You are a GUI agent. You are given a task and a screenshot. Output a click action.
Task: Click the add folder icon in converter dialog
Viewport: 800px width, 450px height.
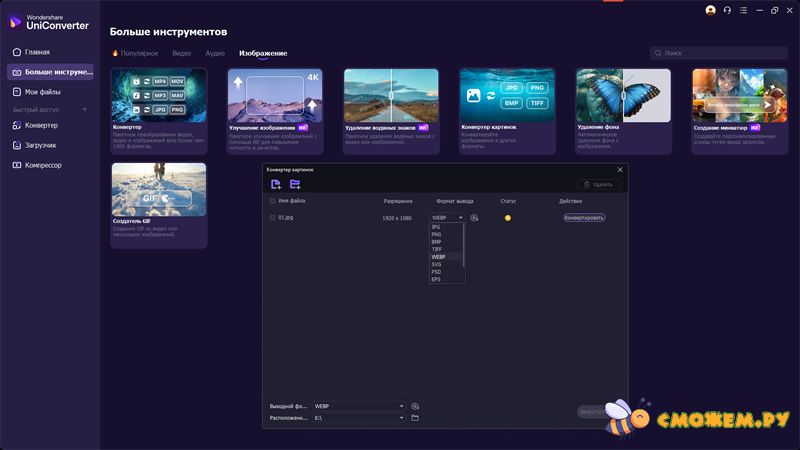point(295,184)
